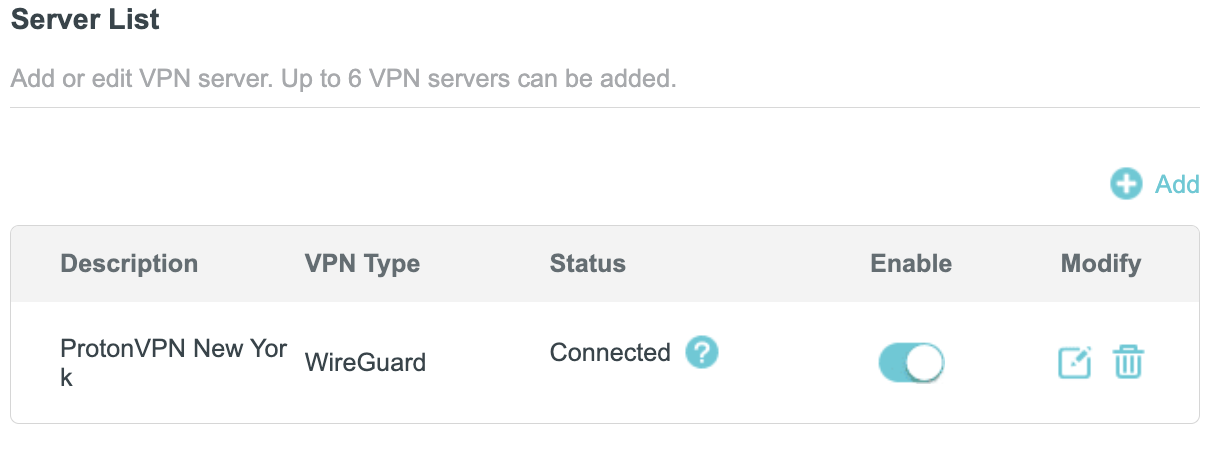Click the Modify column header

[x=1101, y=264]
